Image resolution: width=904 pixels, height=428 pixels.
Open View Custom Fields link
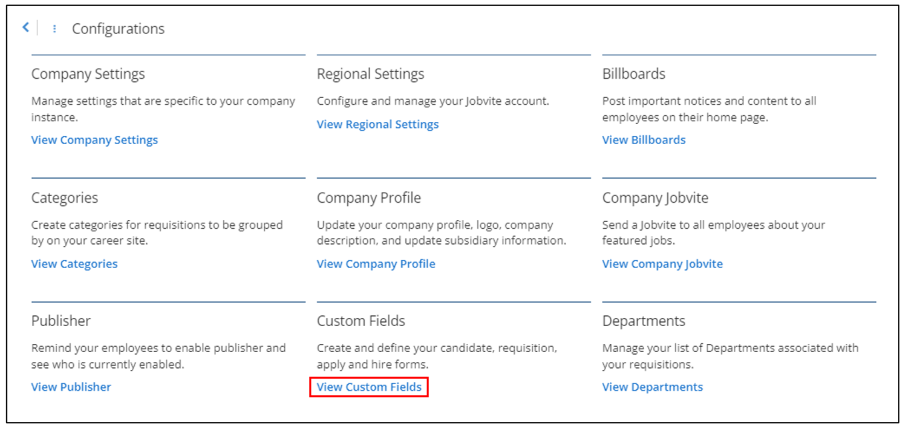tap(370, 386)
